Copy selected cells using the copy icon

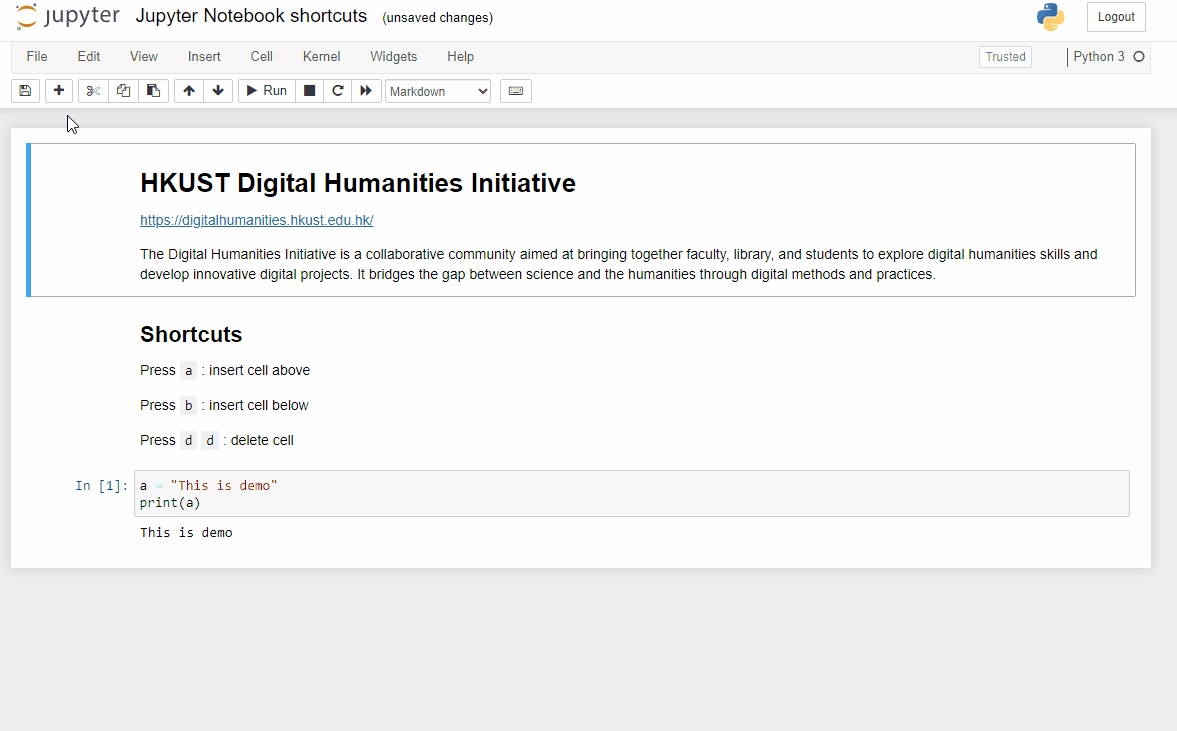pyautogui.click(x=122, y=91)
